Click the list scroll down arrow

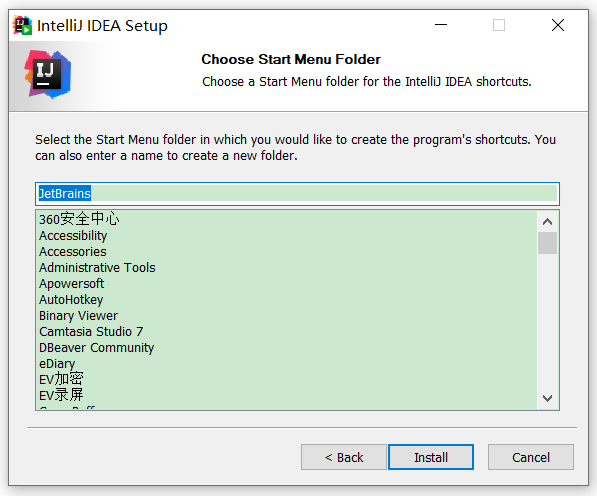click(x=548, y=398)
